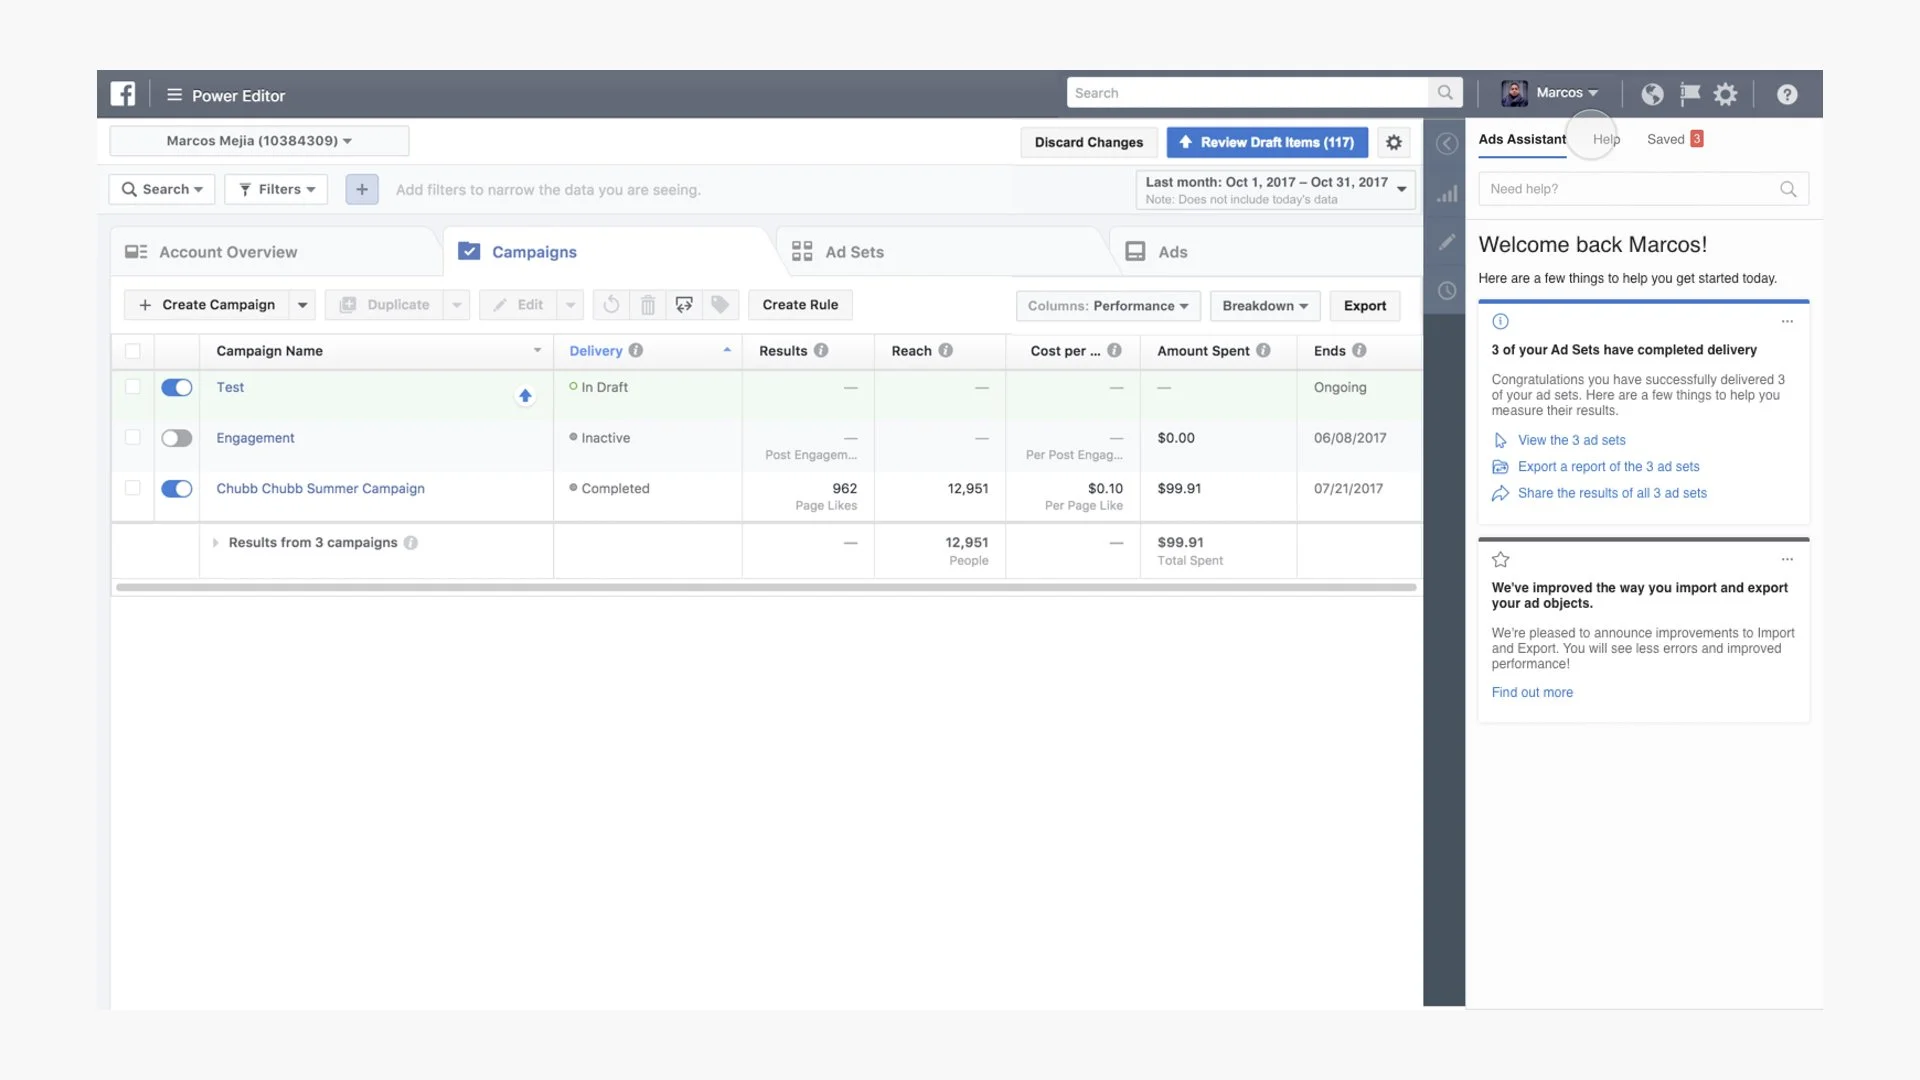Click the Review Draft Items button
The width and height of the screenshot is (1920, 1080).
point(1266,143)
